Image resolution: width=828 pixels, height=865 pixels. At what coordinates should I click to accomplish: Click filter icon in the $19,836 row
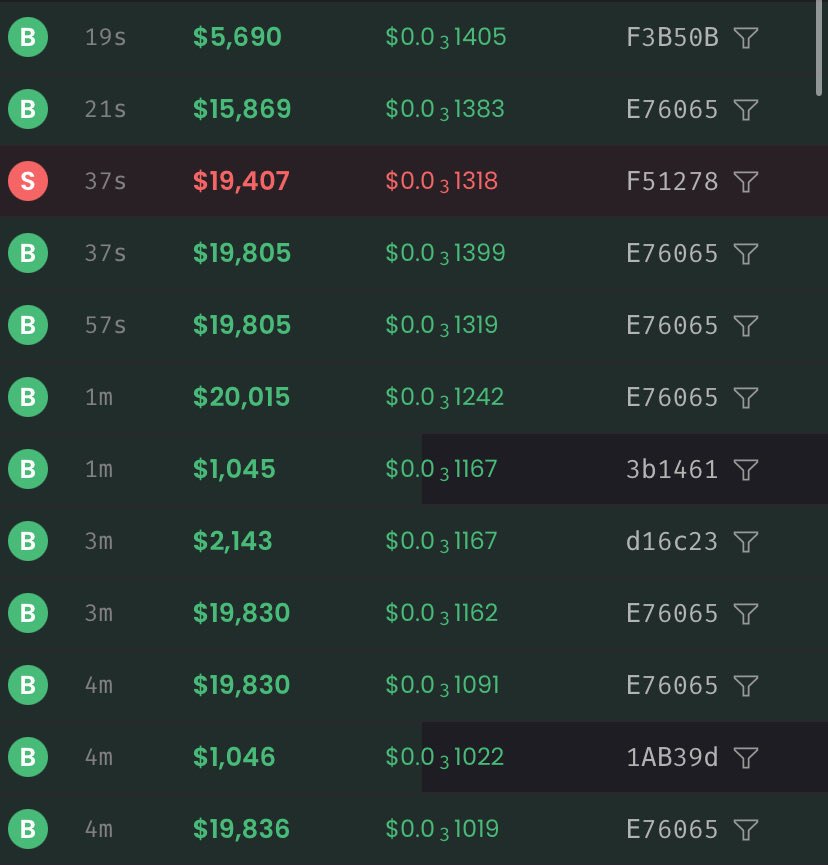(746, 829)
